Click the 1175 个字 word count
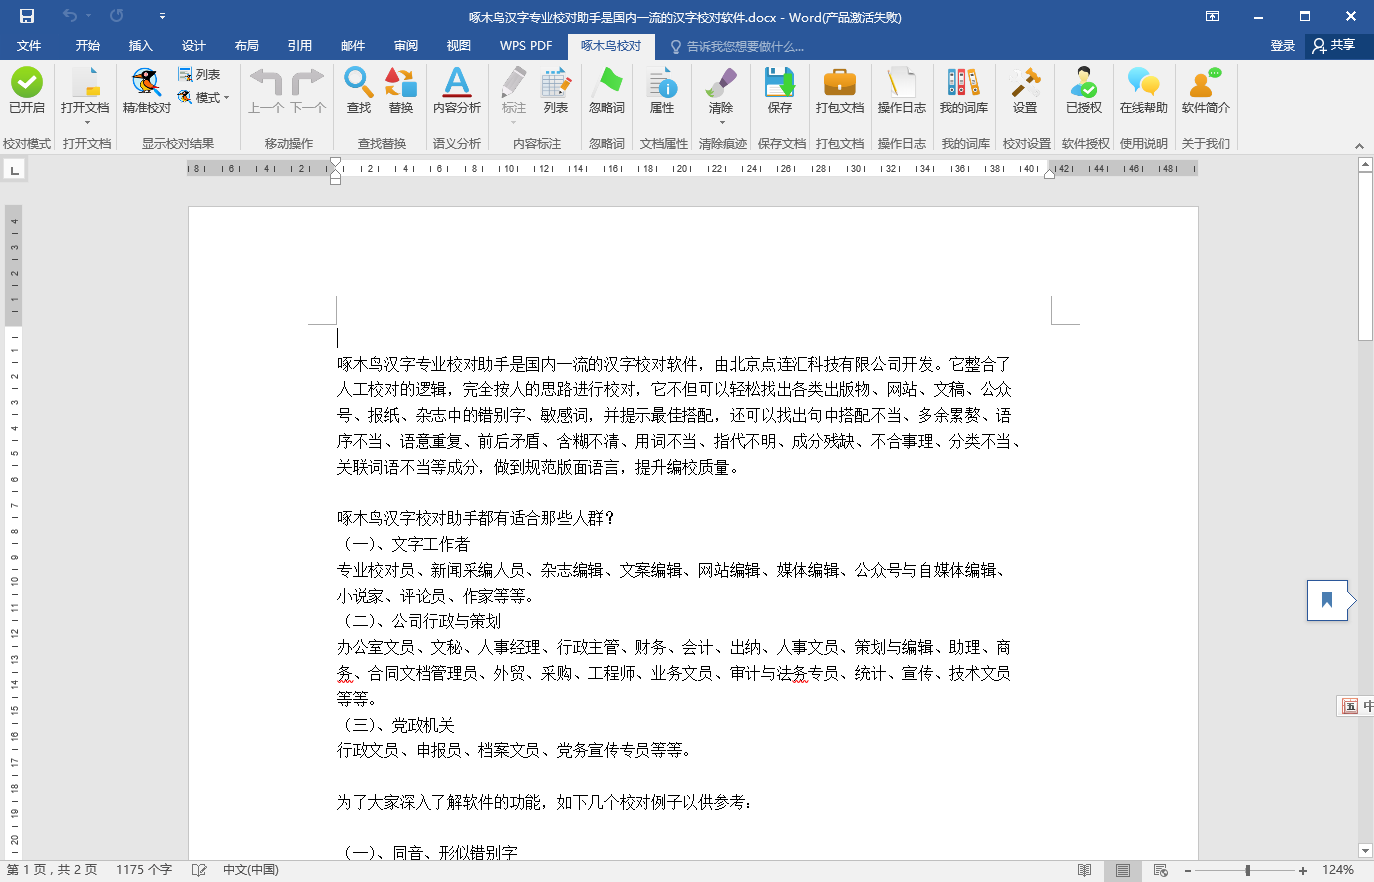The height and width of the screenshot is (882, 1374). point(144,870)
